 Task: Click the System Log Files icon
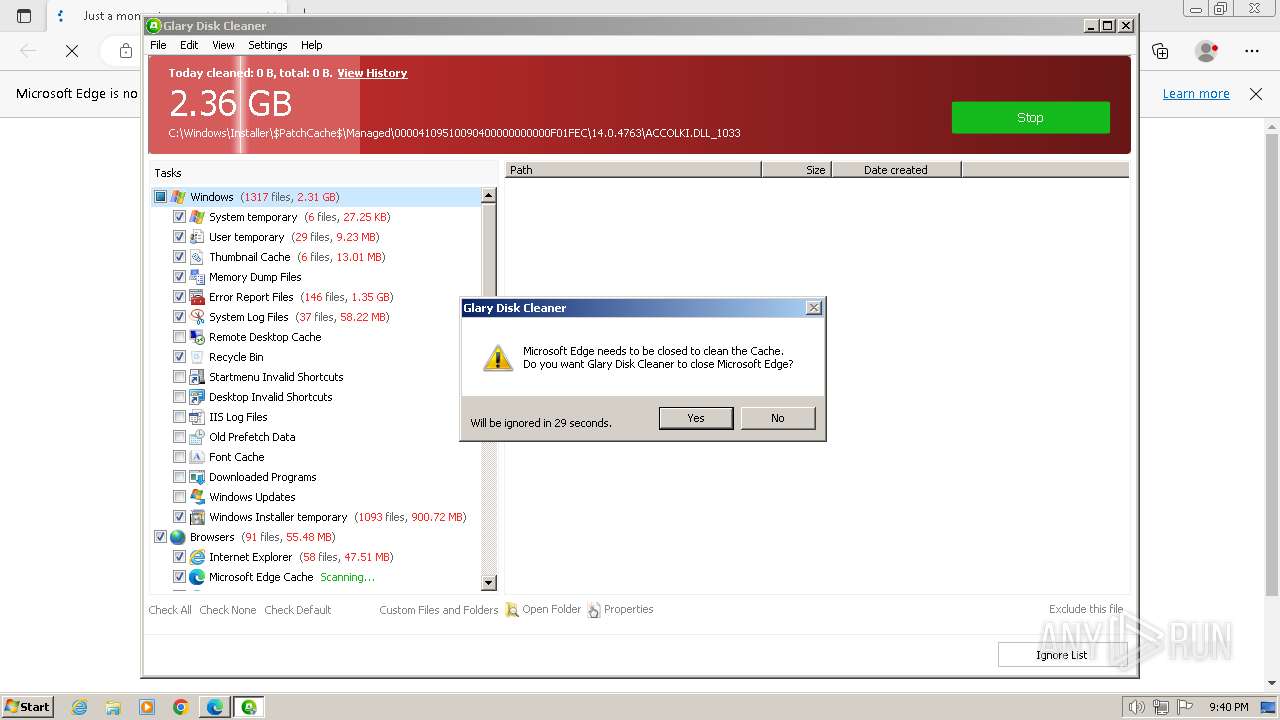coord(197,317)
